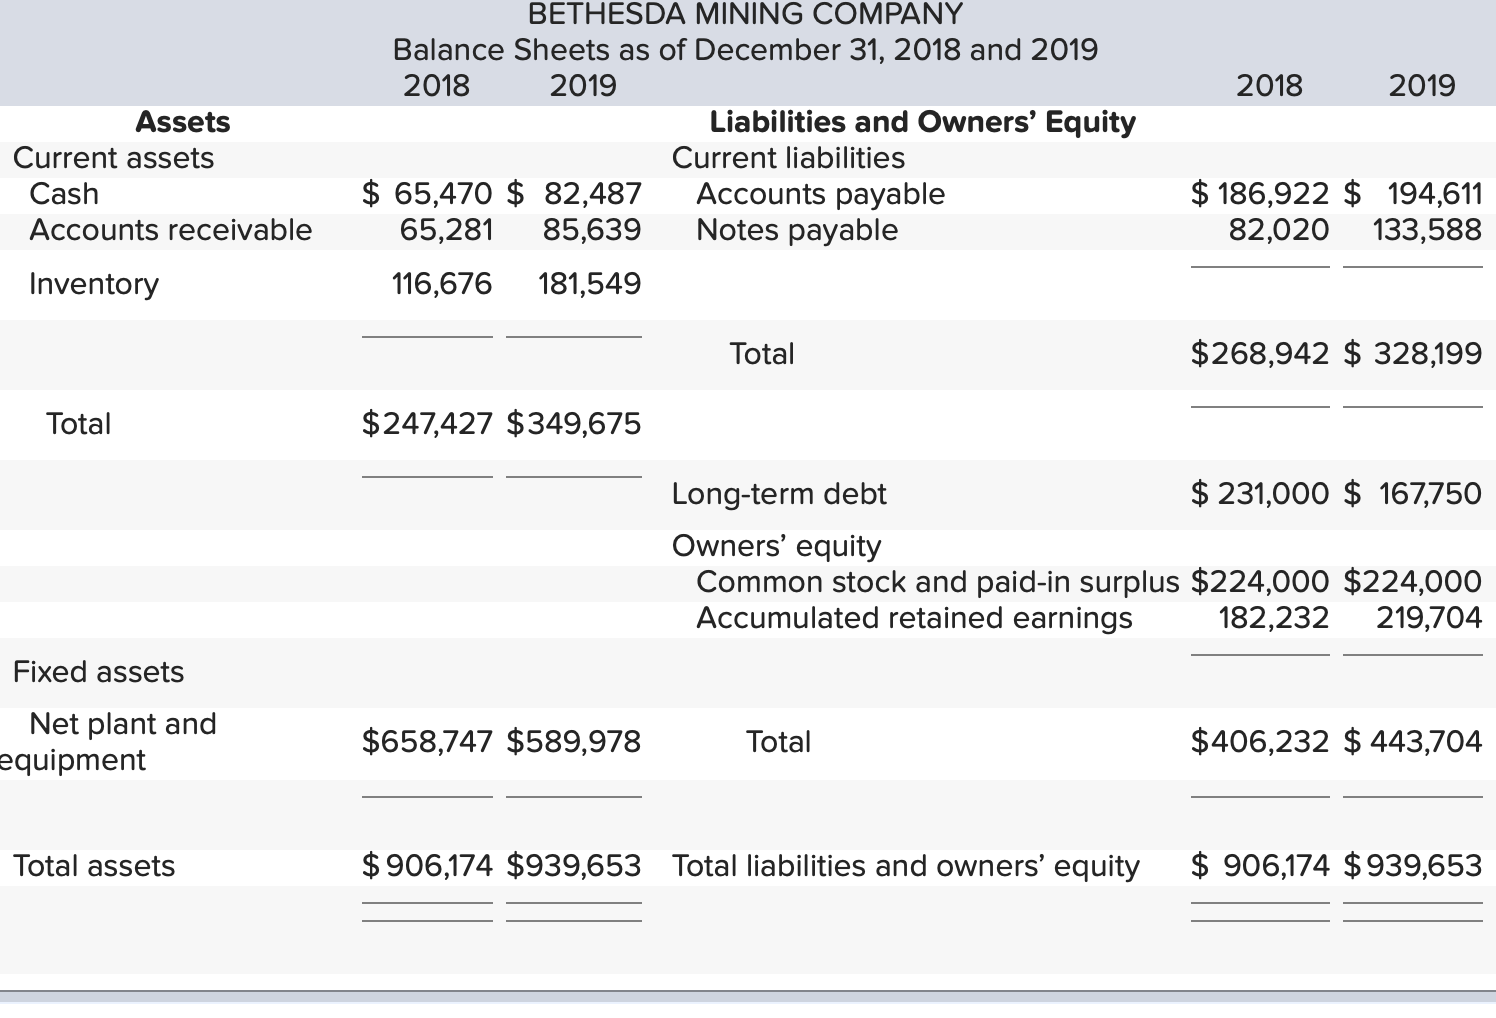Screen dimensions: 1496x1018
Task: Click the Net plant and equipment label
Action: click(108, 742)
